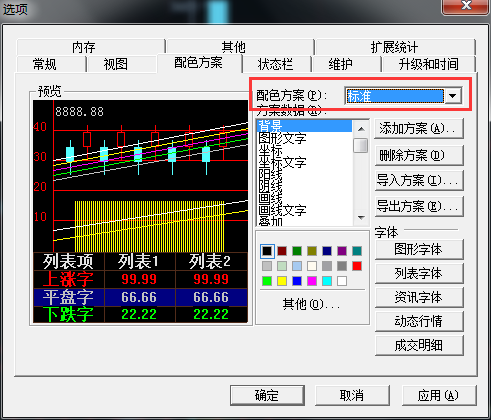Pick the navy blue swatch
This screenshot has height=420, width=491.
coord(327,251)
